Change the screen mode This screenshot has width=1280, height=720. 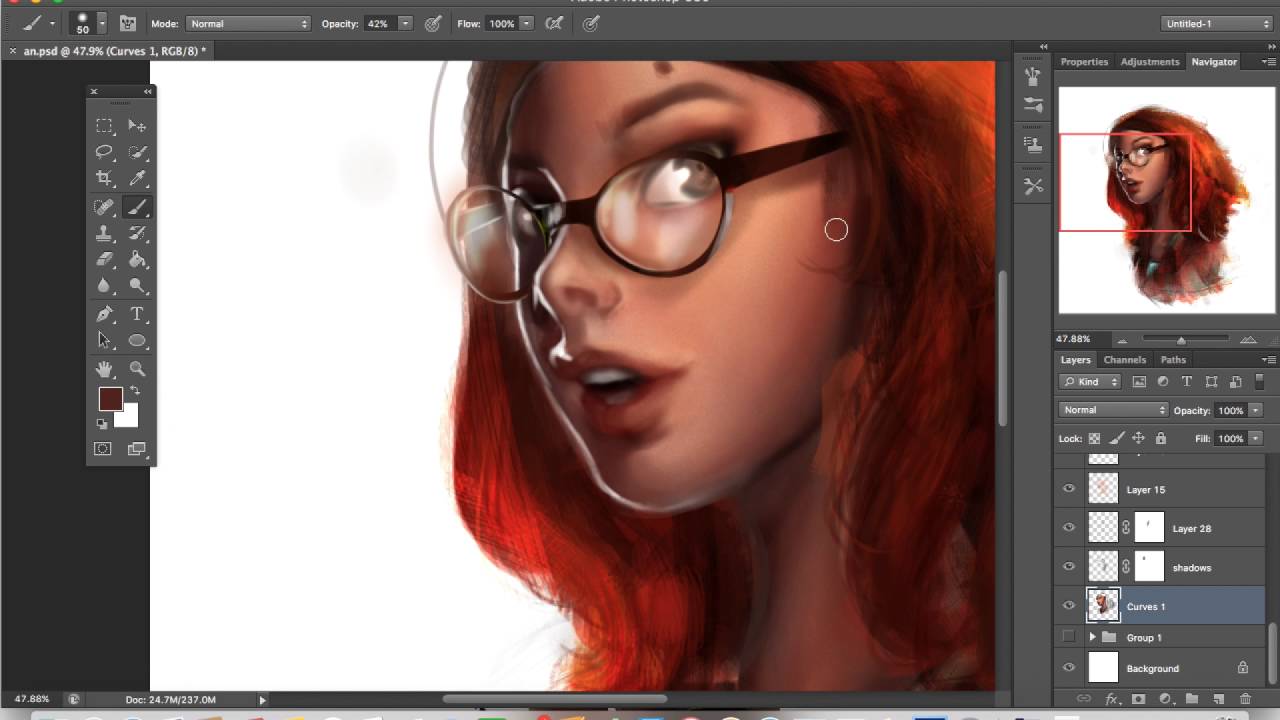coord(137,449)
